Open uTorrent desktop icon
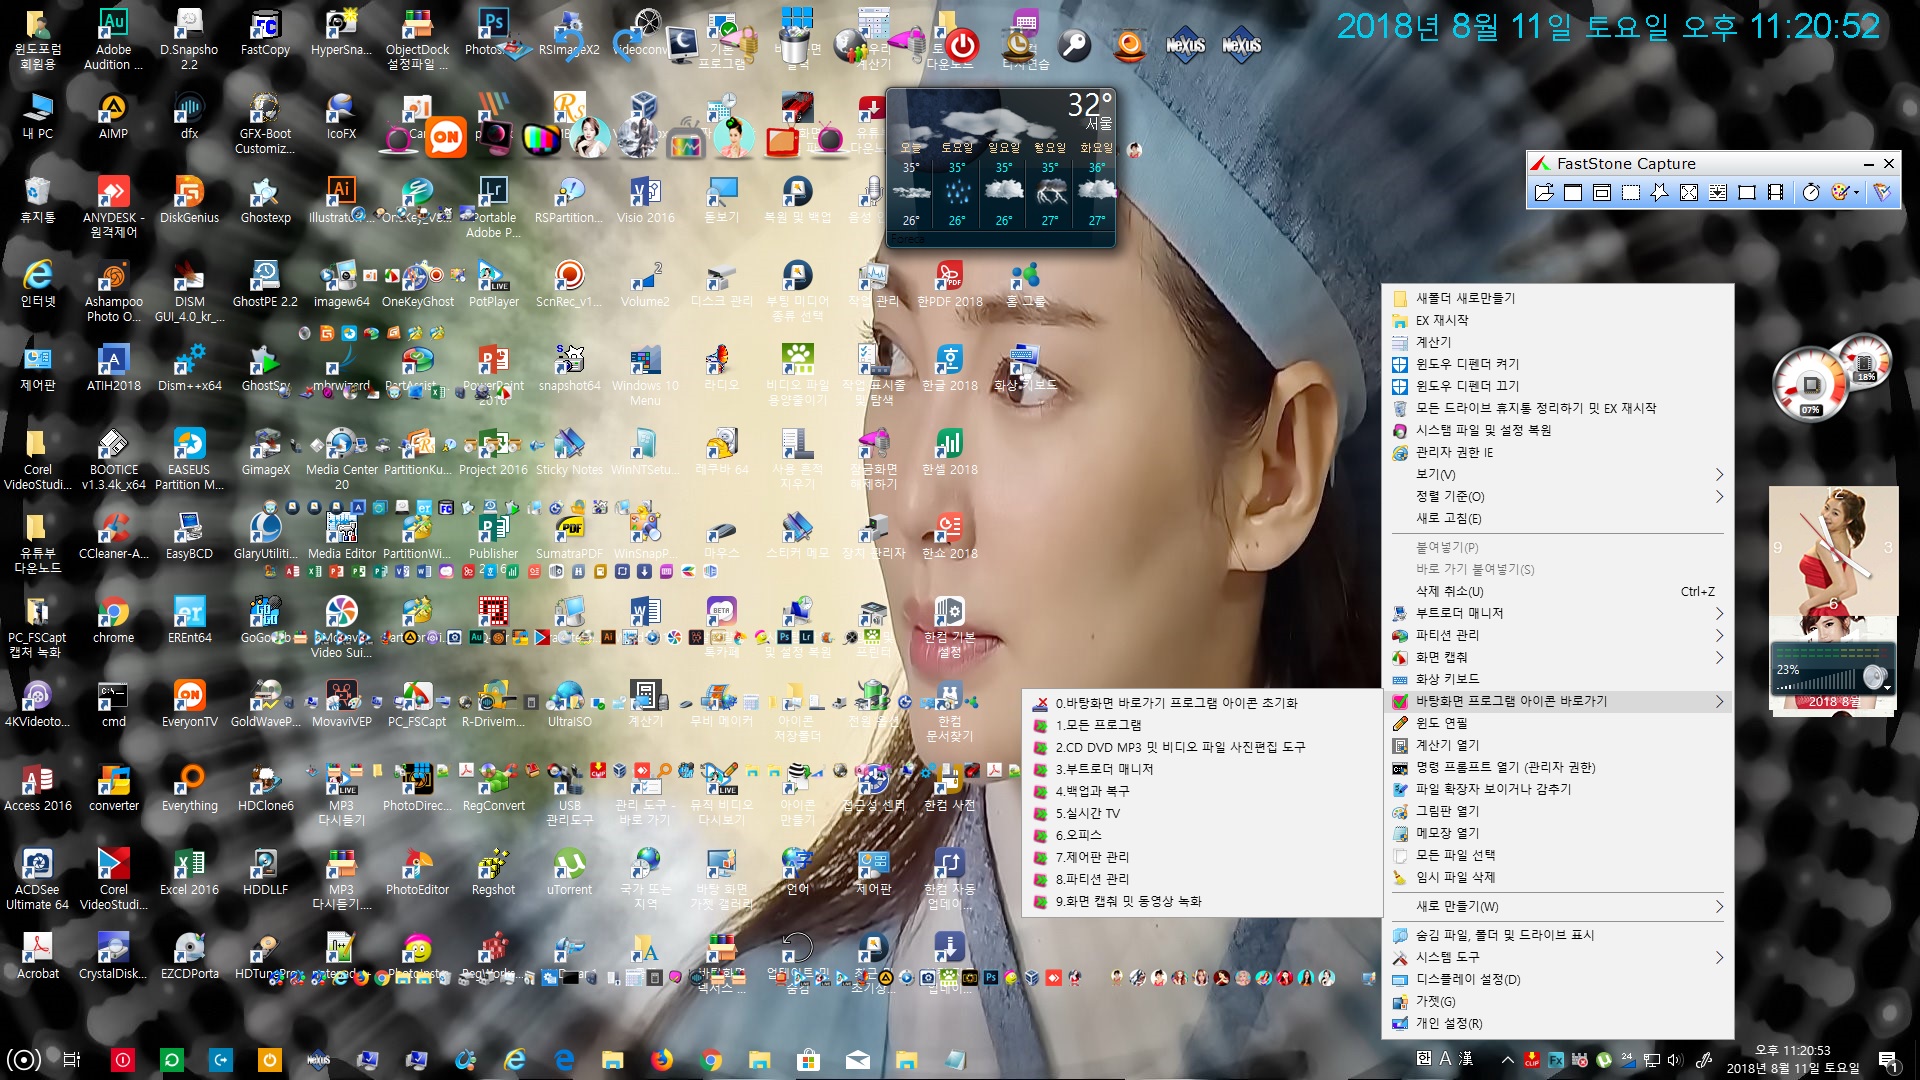The image size is (1920, 1080). (x=569, y=872)
